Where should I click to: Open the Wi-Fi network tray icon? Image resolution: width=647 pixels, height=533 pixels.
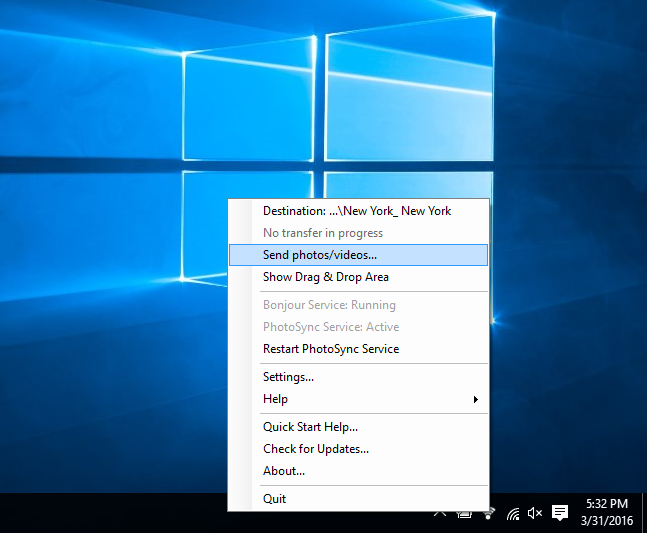(x=513, y=514)
